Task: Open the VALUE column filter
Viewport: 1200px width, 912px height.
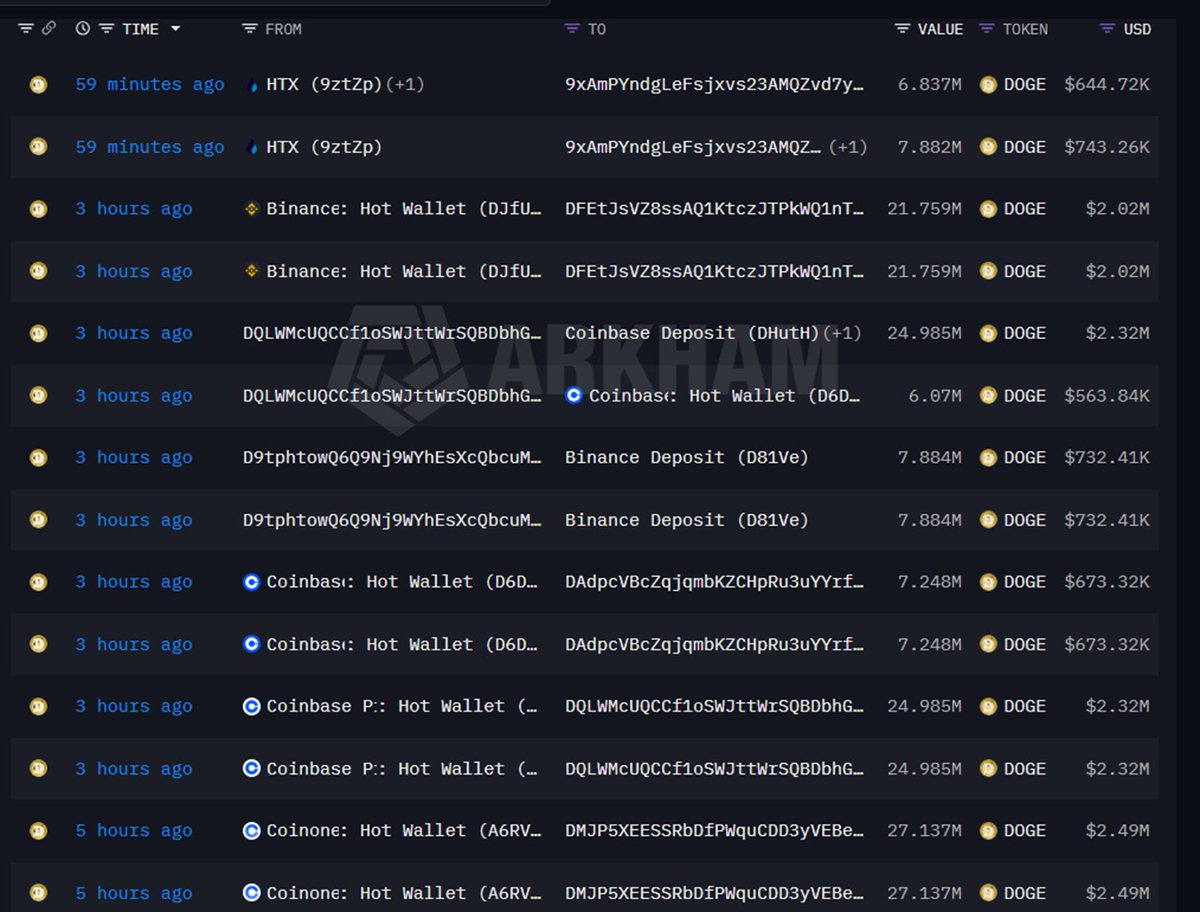Action: coord(902,29)
